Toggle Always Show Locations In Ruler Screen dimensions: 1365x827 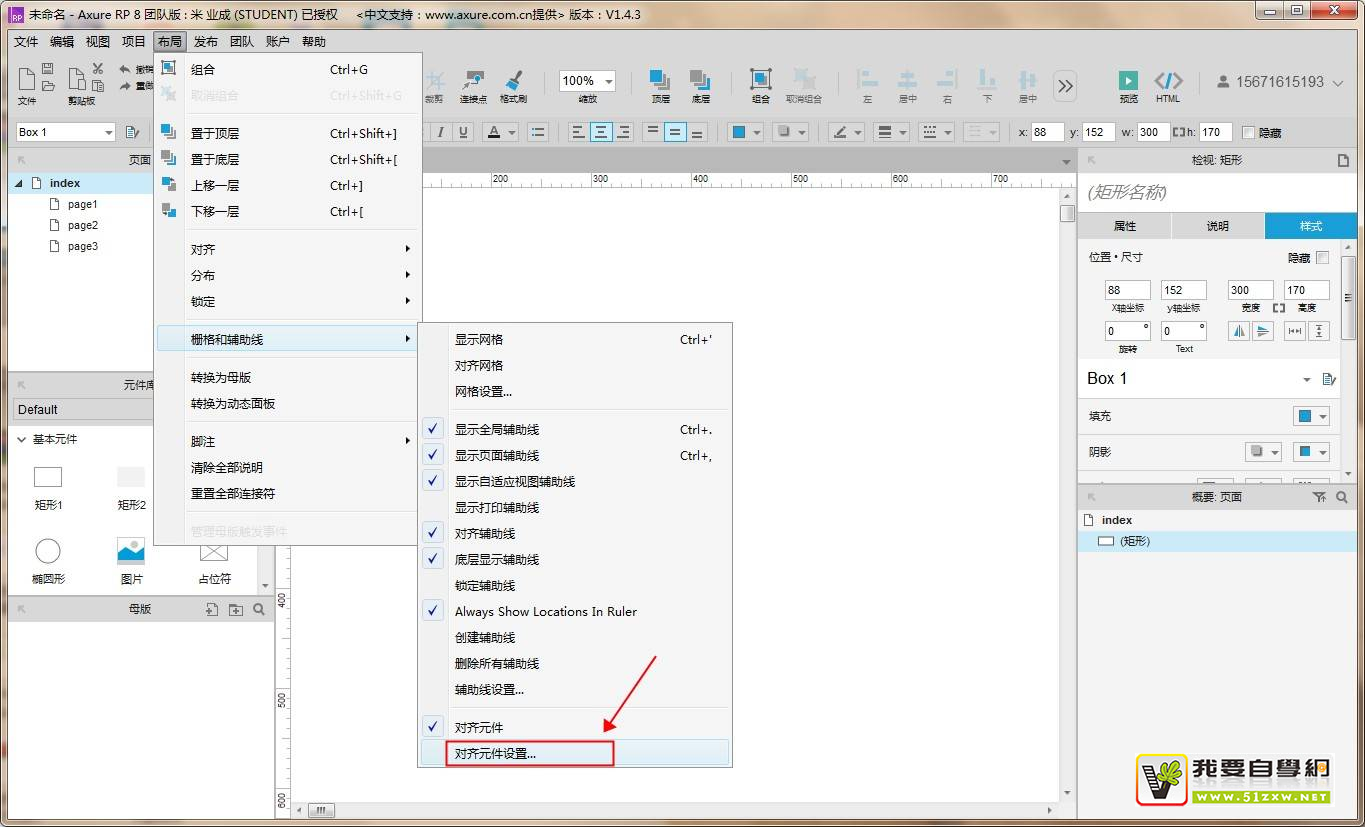[574, 611]
